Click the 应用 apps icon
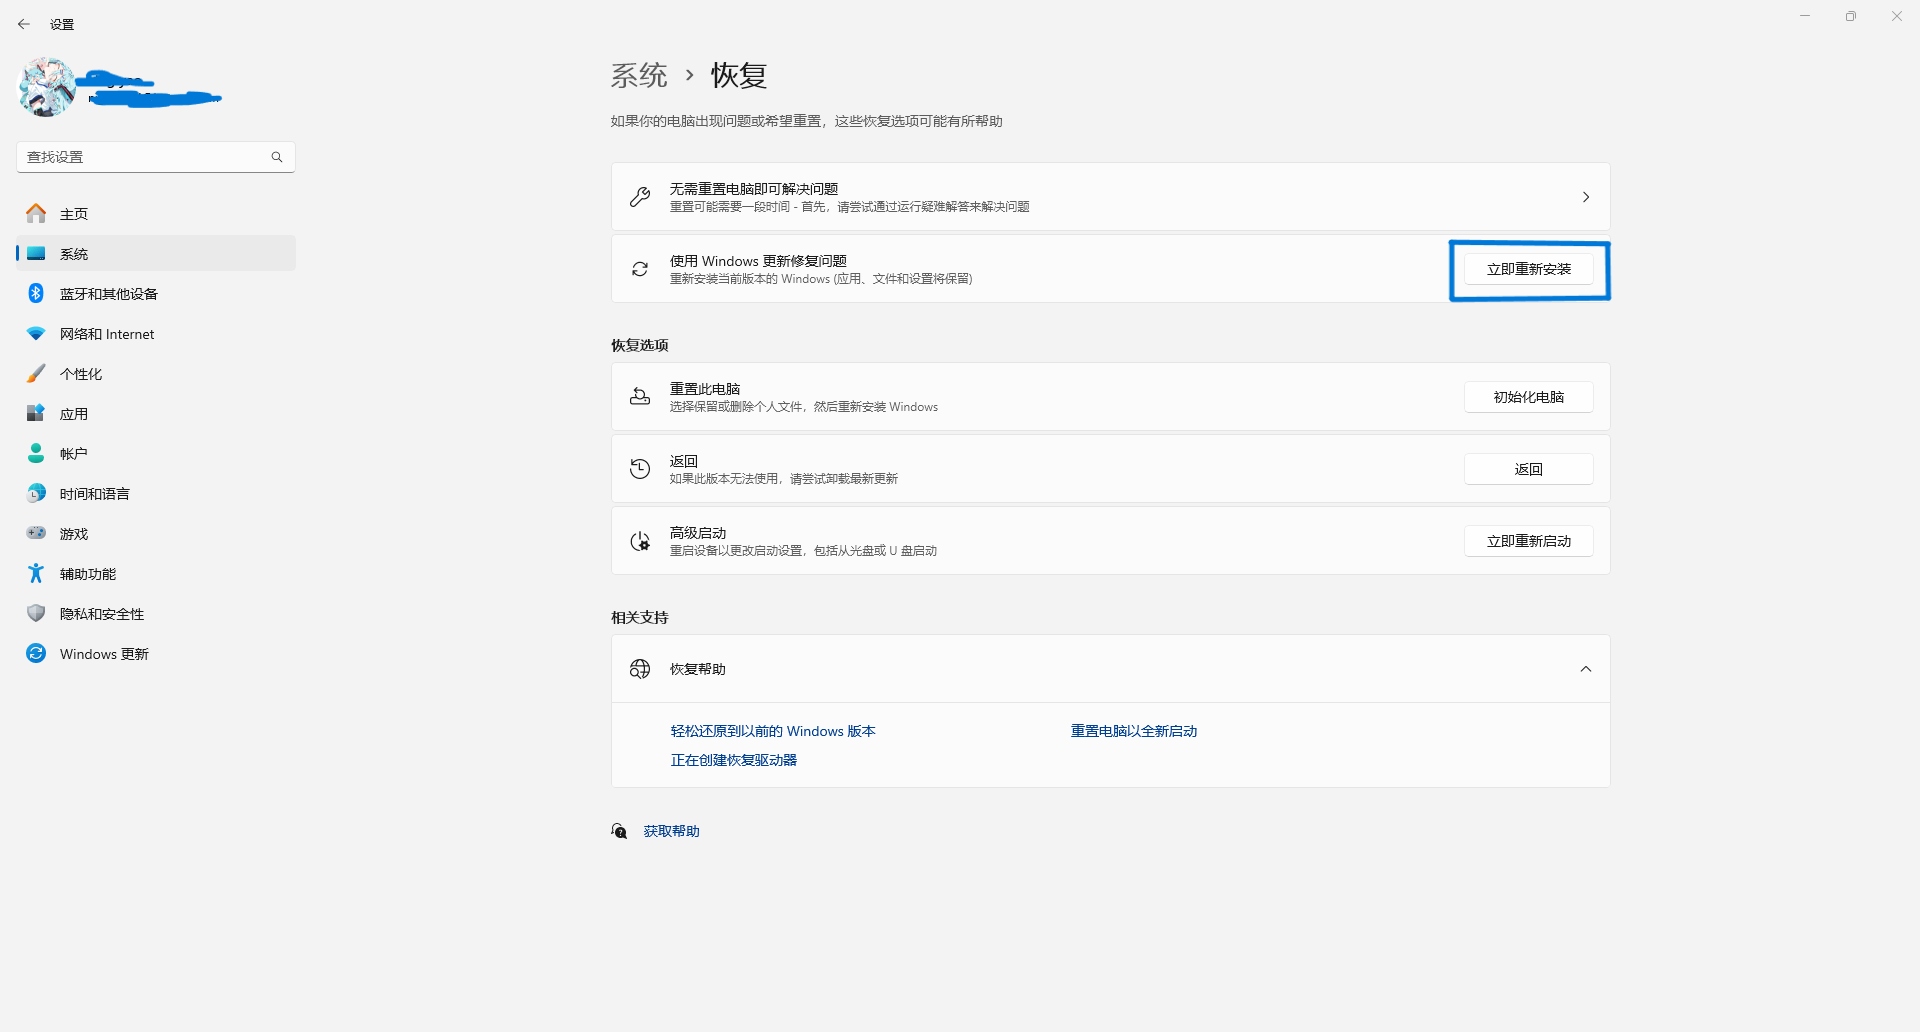Image resolution: width=1920 pixels, height=1032 pixels. [36, 413]
